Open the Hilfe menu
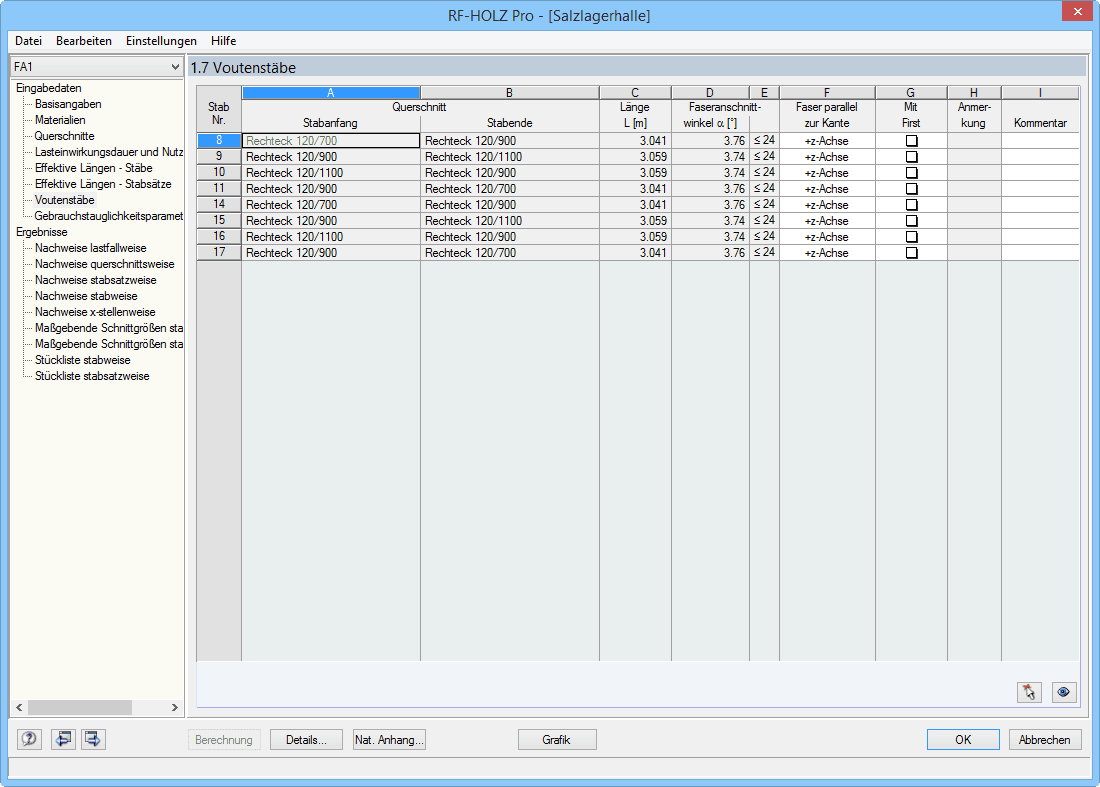Viewport: 1100px width, 787px height. (x=224, y=41)
